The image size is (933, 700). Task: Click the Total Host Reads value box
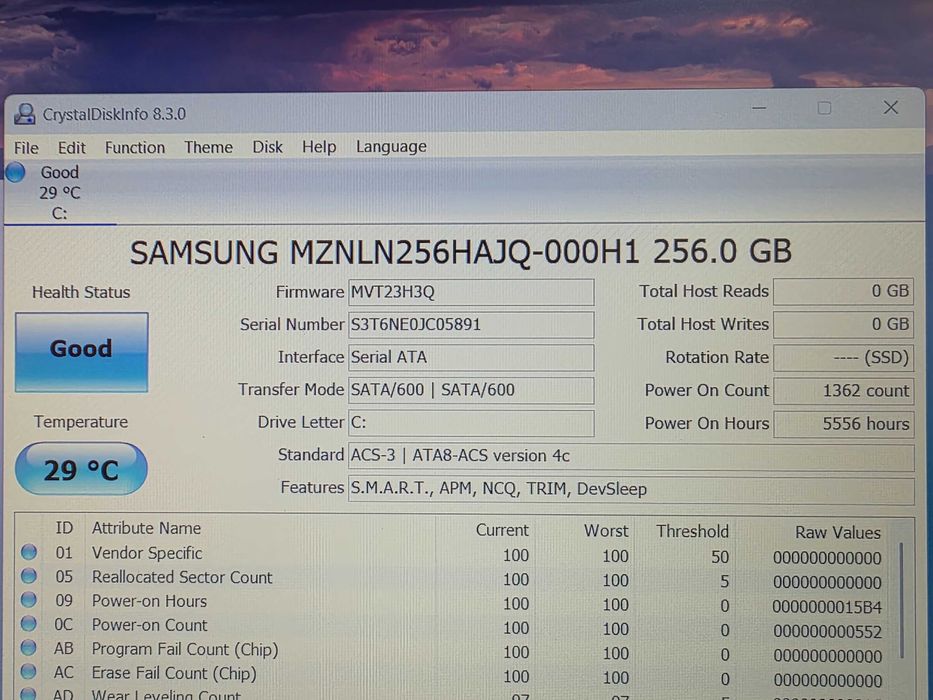coord(843,292)
